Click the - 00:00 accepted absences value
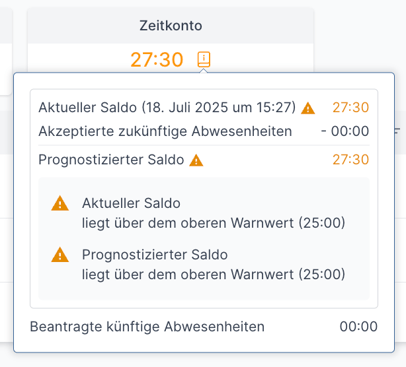 [x=345, y=131]
